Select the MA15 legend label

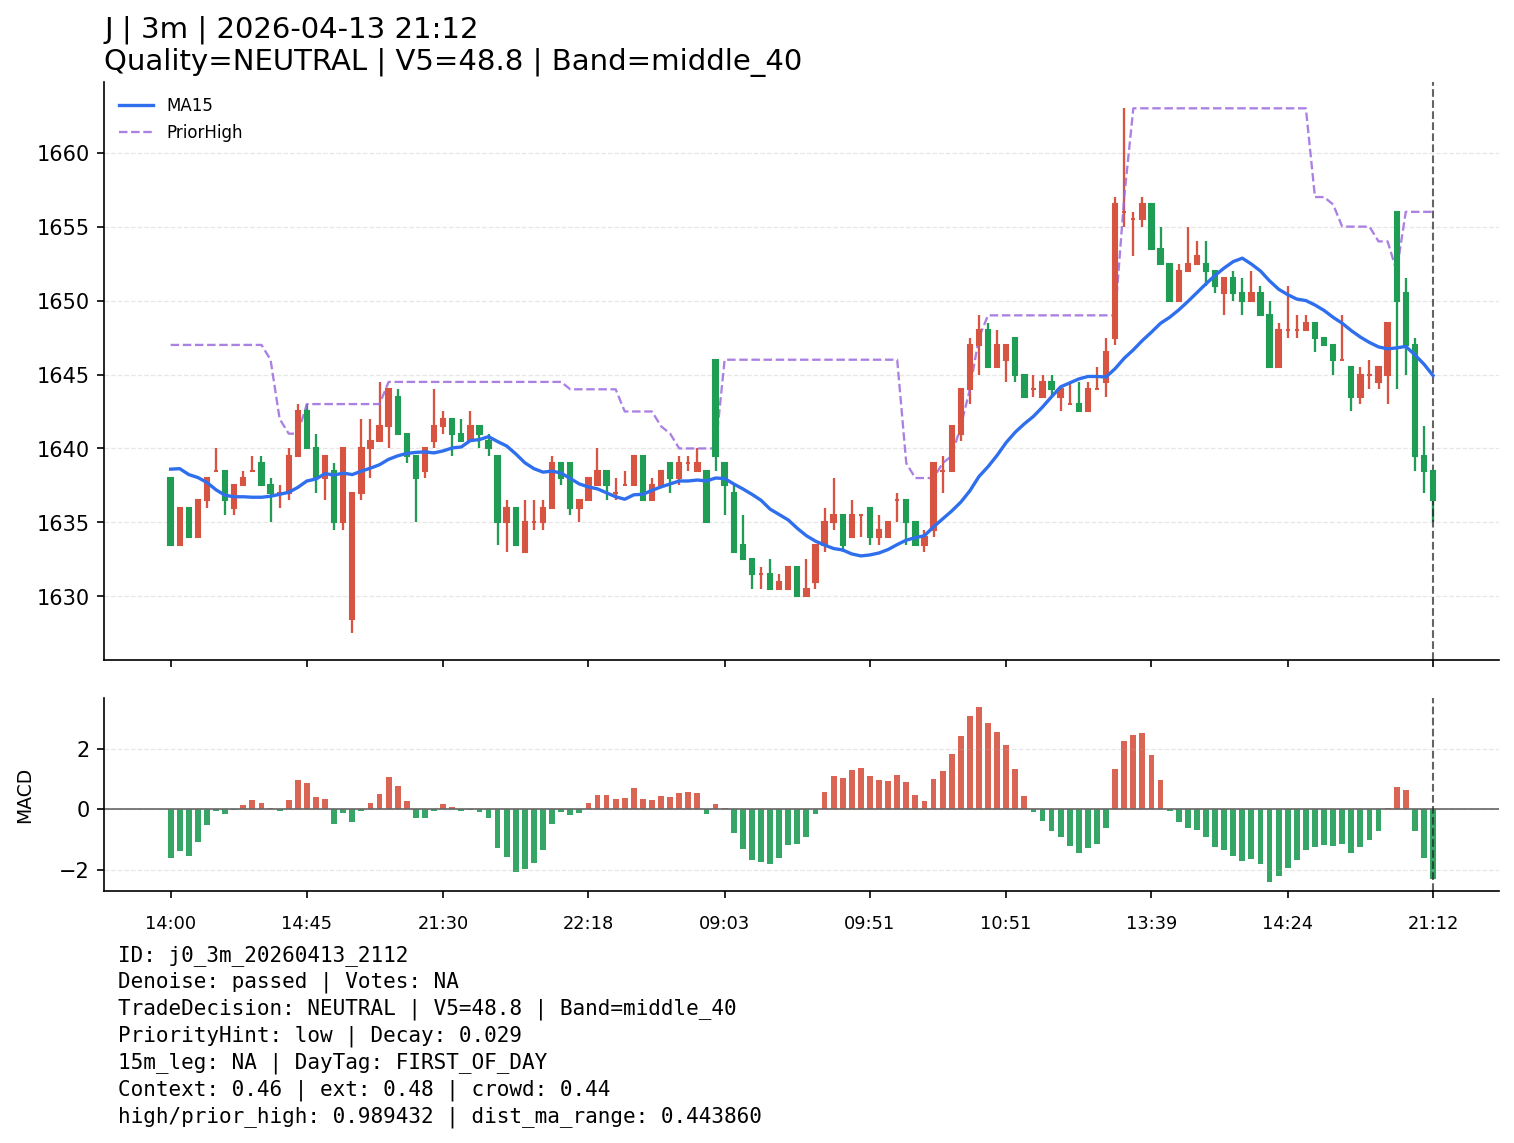[x=189, y=105]
